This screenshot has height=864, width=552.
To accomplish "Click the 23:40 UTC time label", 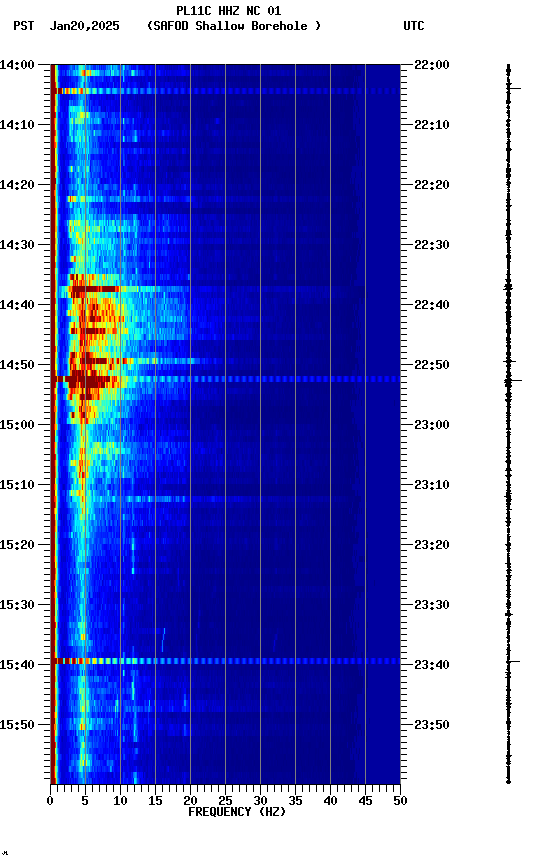I will (432, 665).
